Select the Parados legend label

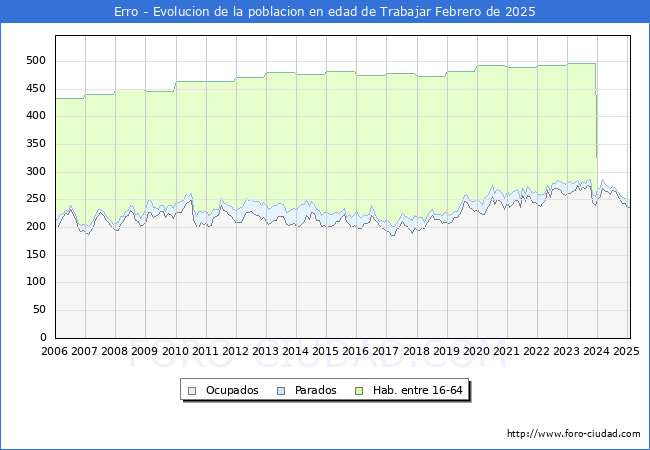(315, 390)
